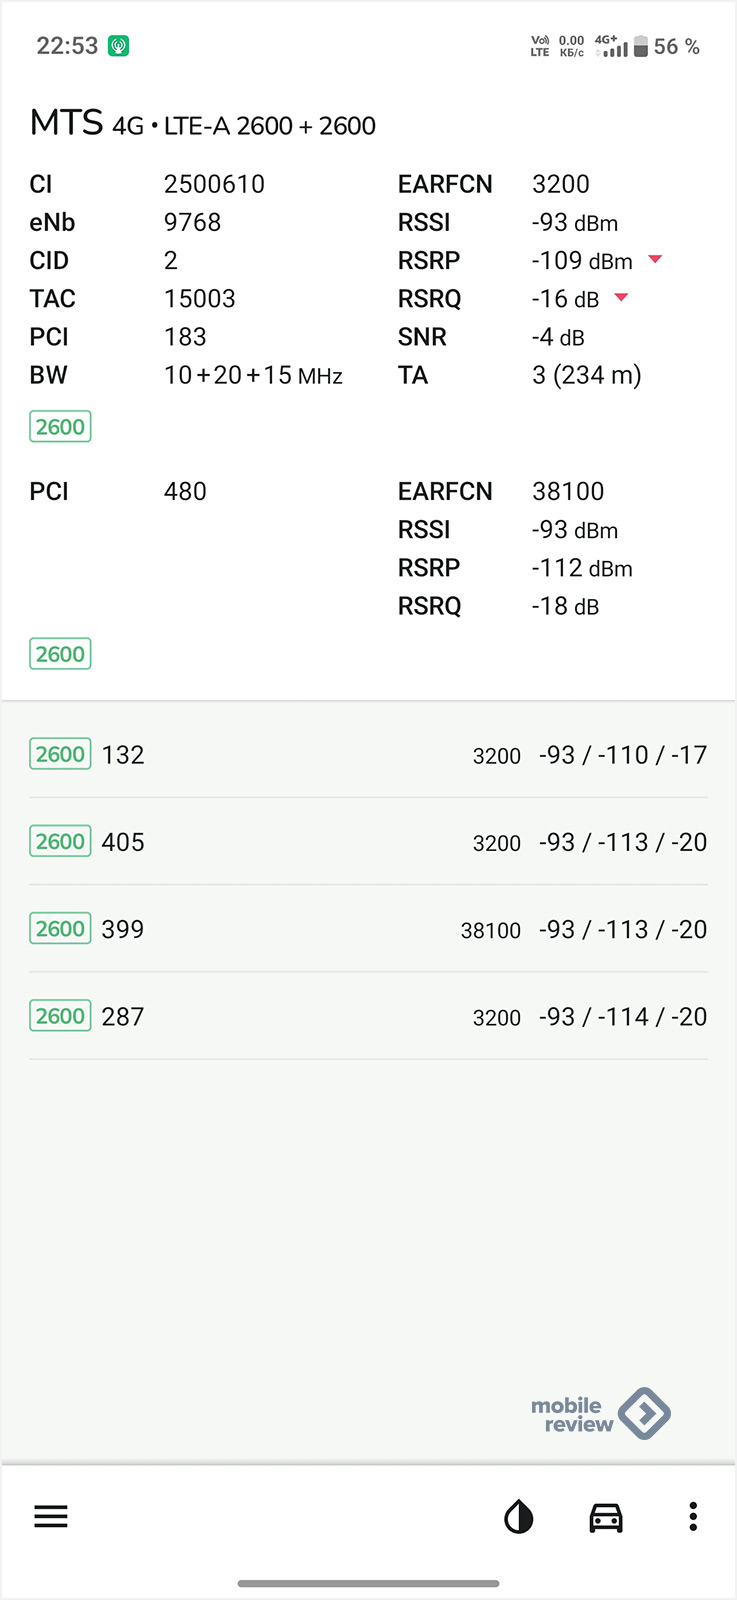Tap the 2600 band badge under BW
The height and width of the screenshot is (1600, 737).
pos(60,427)
